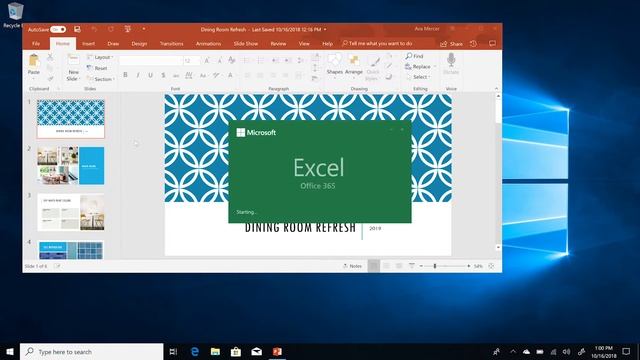
Task: Click Start From Beginning icon in quick access toolbar
Action: (x=128, y=29)
